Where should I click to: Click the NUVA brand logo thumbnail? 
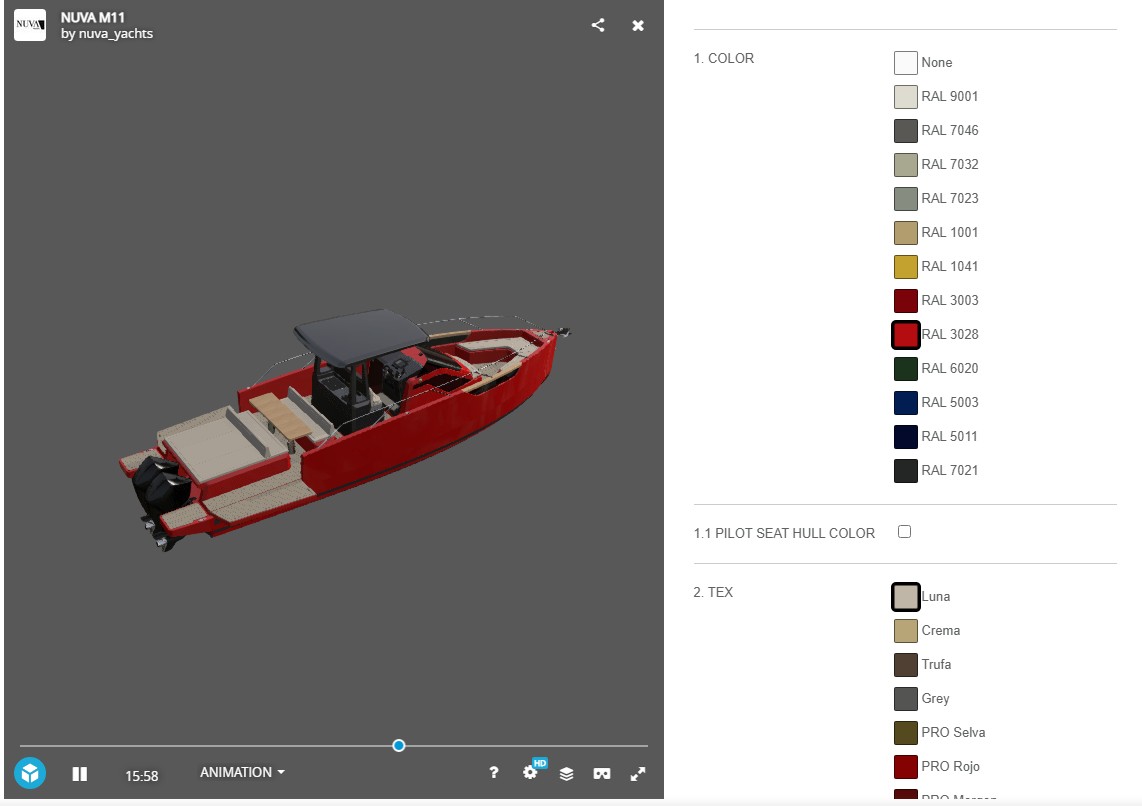[x=29, y=25]
